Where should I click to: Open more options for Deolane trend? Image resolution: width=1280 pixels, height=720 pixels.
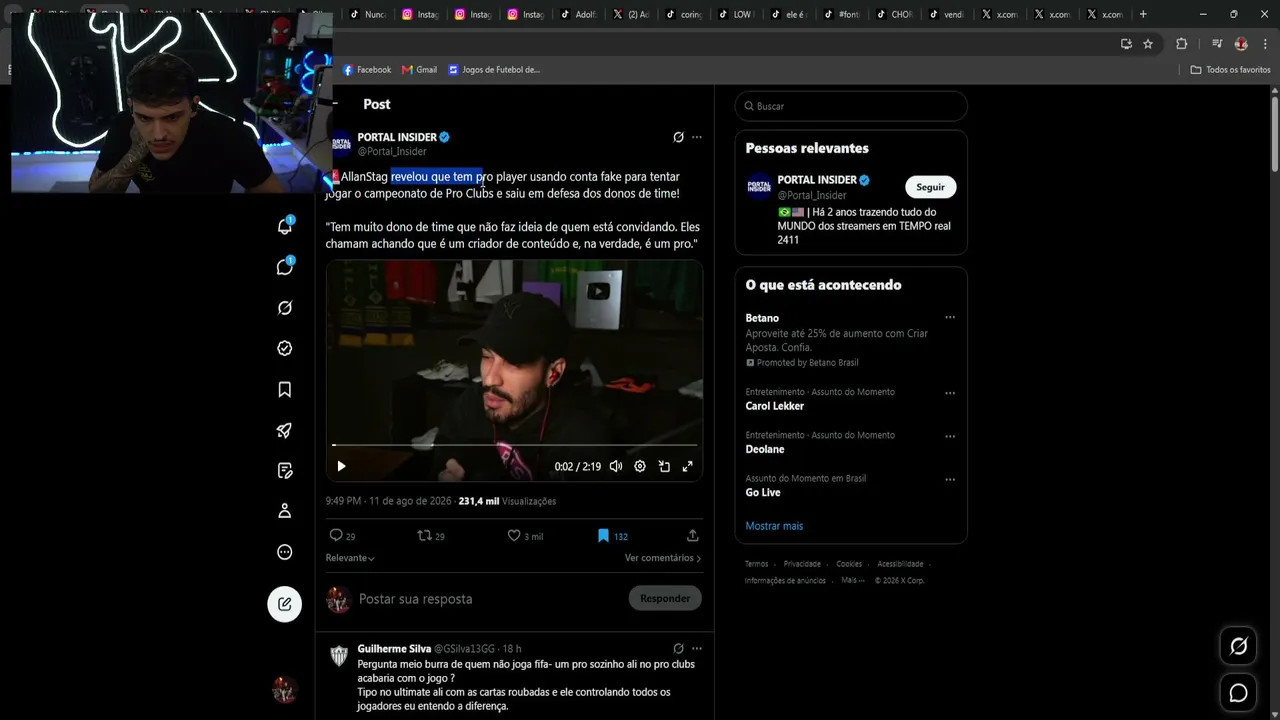pos(950,436)
